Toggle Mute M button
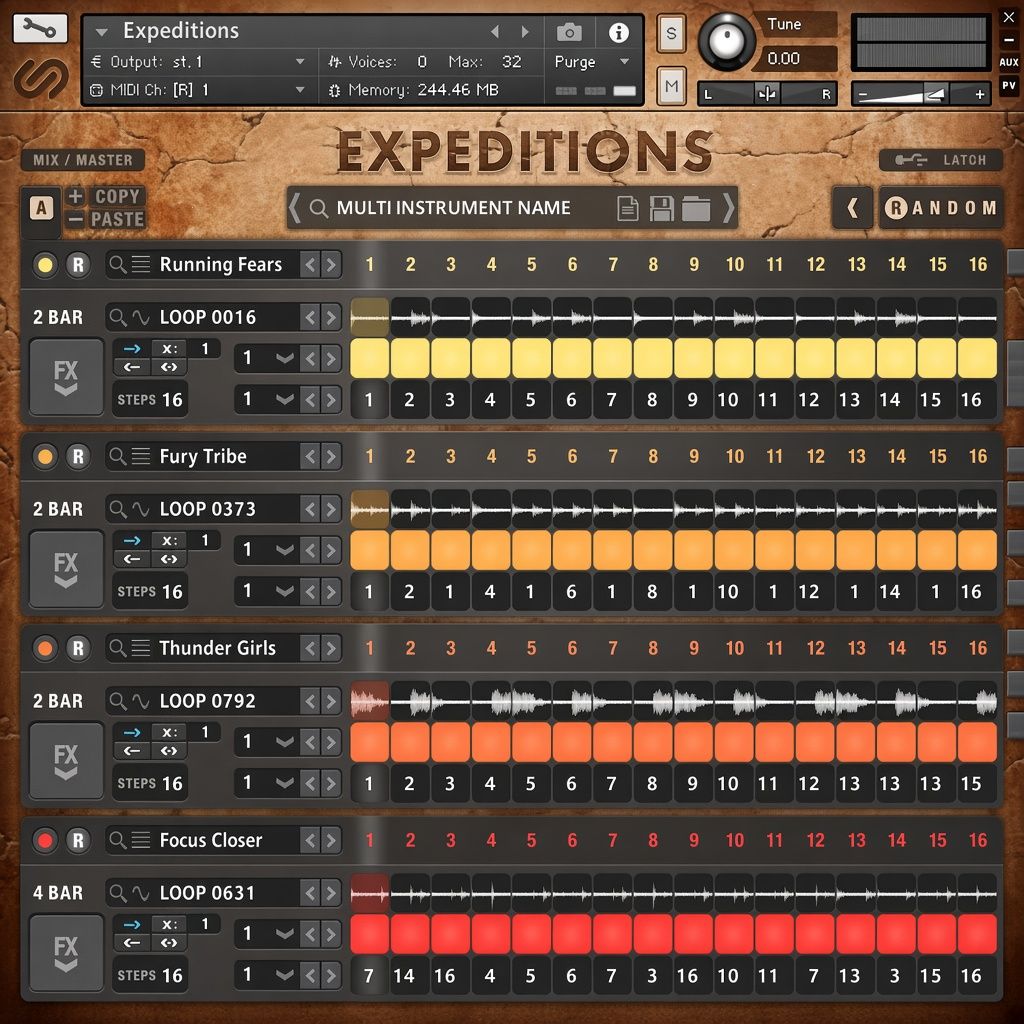 point(671,86)
